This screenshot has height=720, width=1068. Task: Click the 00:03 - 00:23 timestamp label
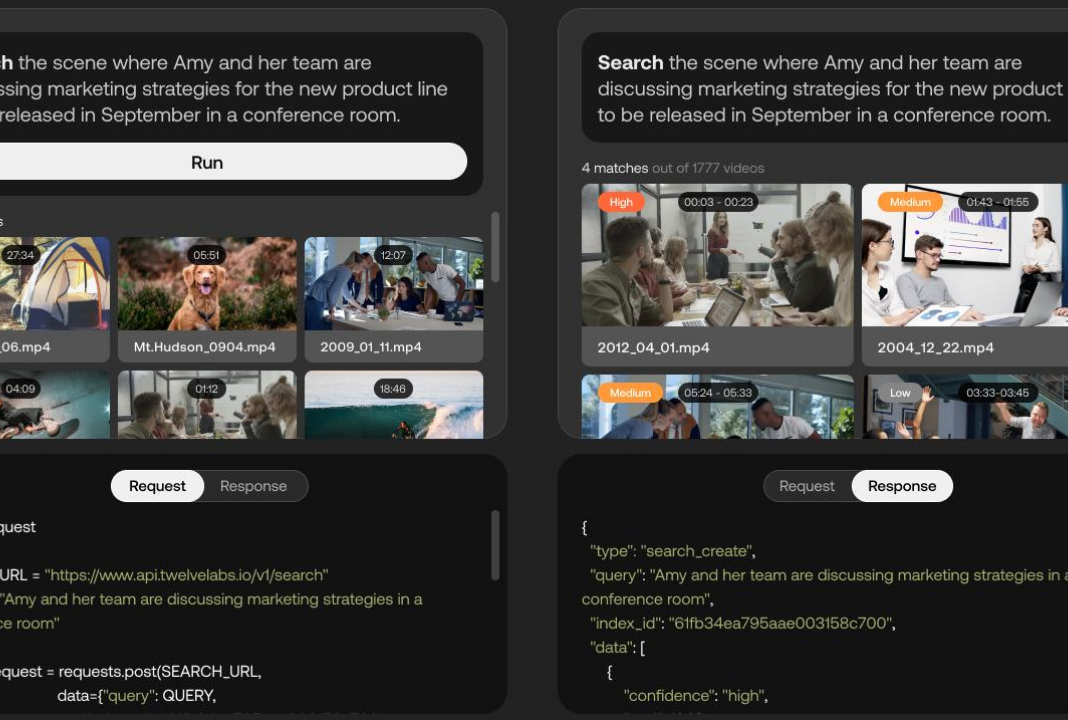[x=718, y=202]
